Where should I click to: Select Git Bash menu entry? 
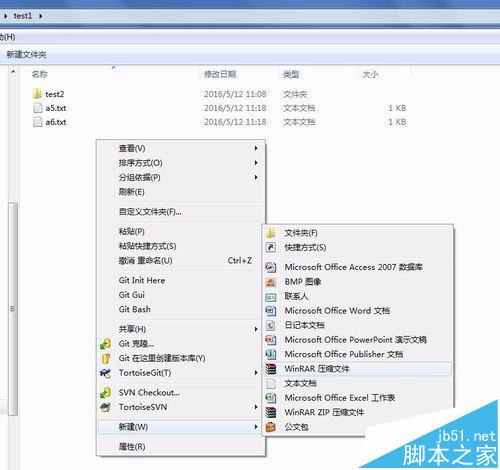tap(135, 309)
